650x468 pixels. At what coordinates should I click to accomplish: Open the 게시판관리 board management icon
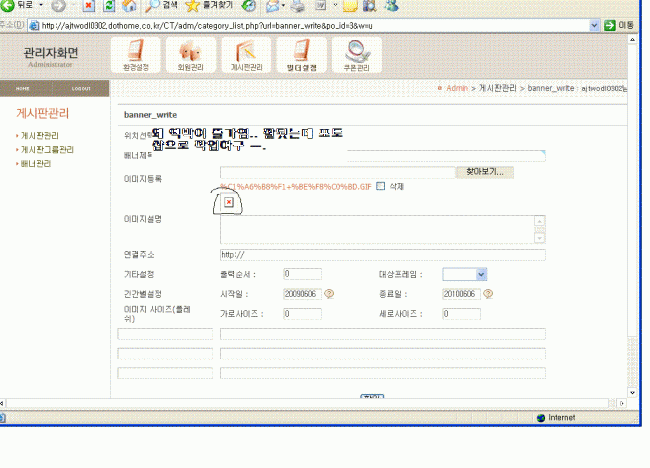tap(246, 56)
